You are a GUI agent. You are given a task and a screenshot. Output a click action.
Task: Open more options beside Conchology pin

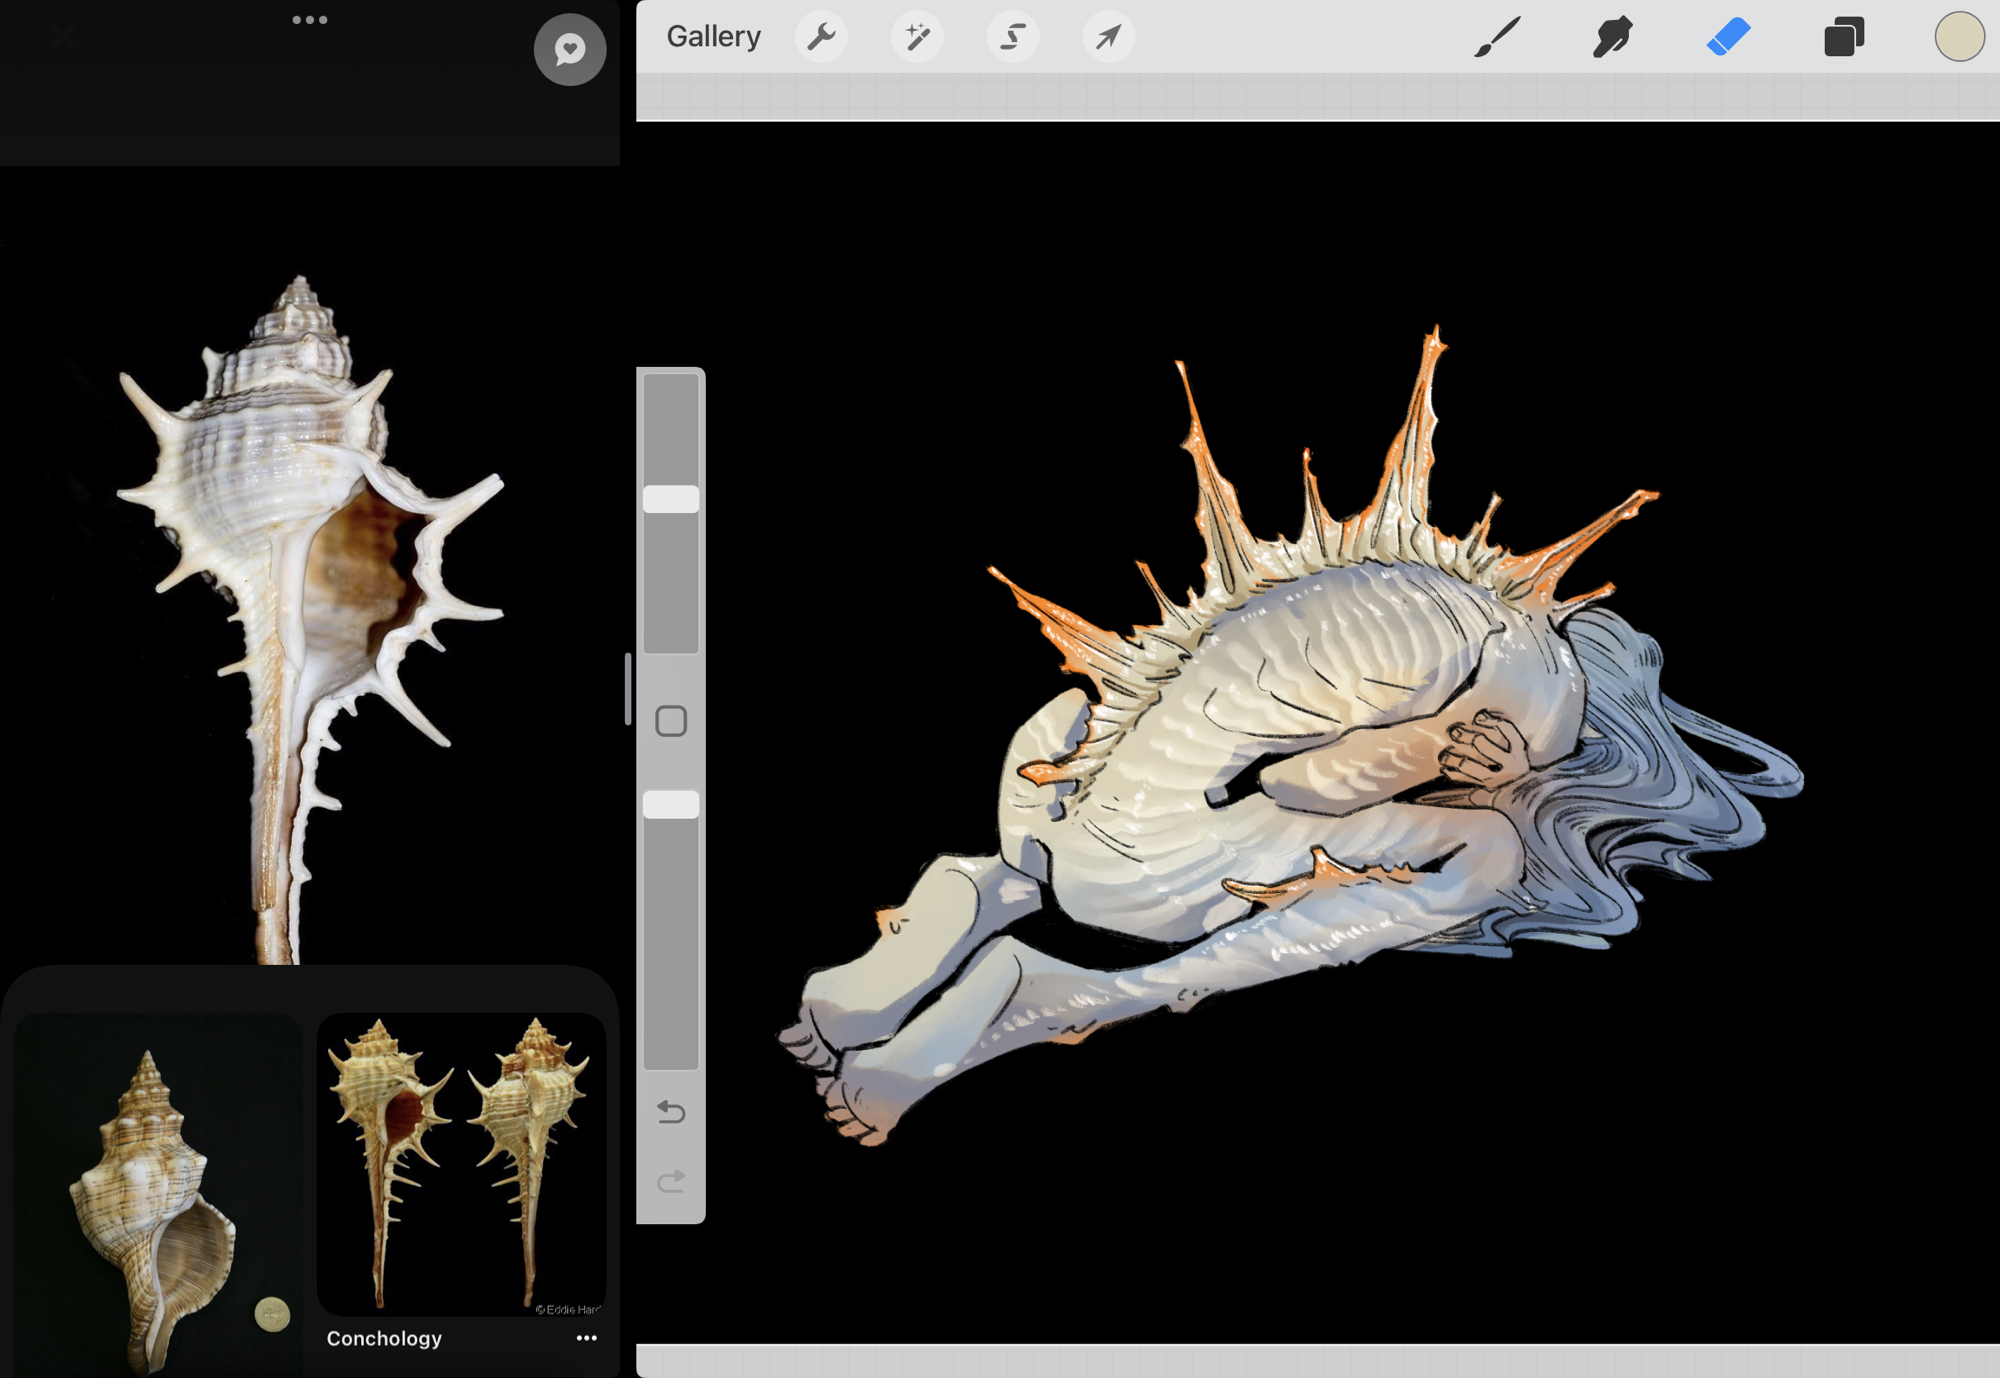click(587, 1338)
